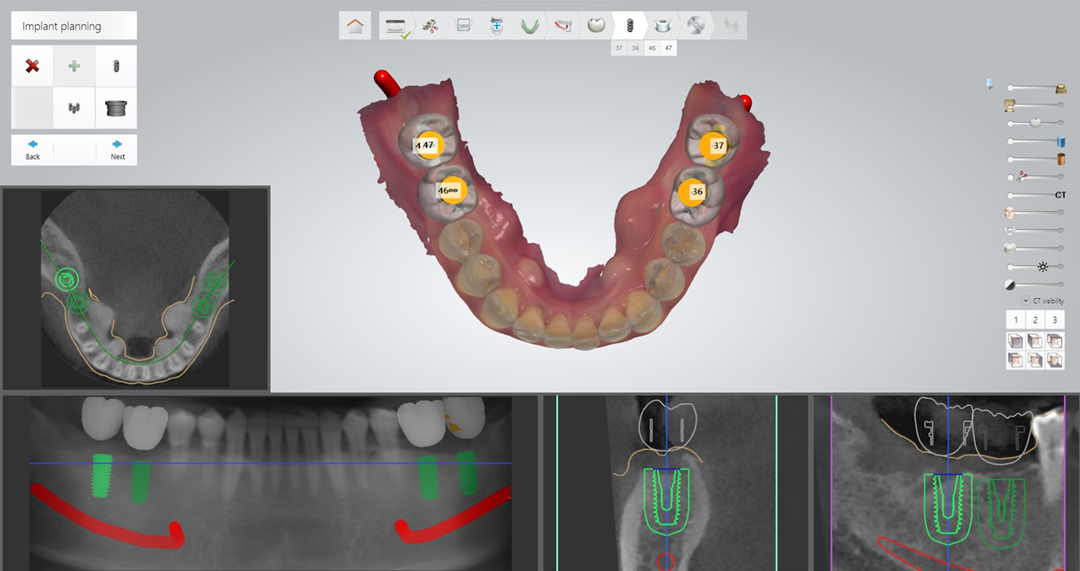Viewport: 1080px width, 571px height.
Task: Open the trim scan step with scissors icon
Action: [430, 25]
